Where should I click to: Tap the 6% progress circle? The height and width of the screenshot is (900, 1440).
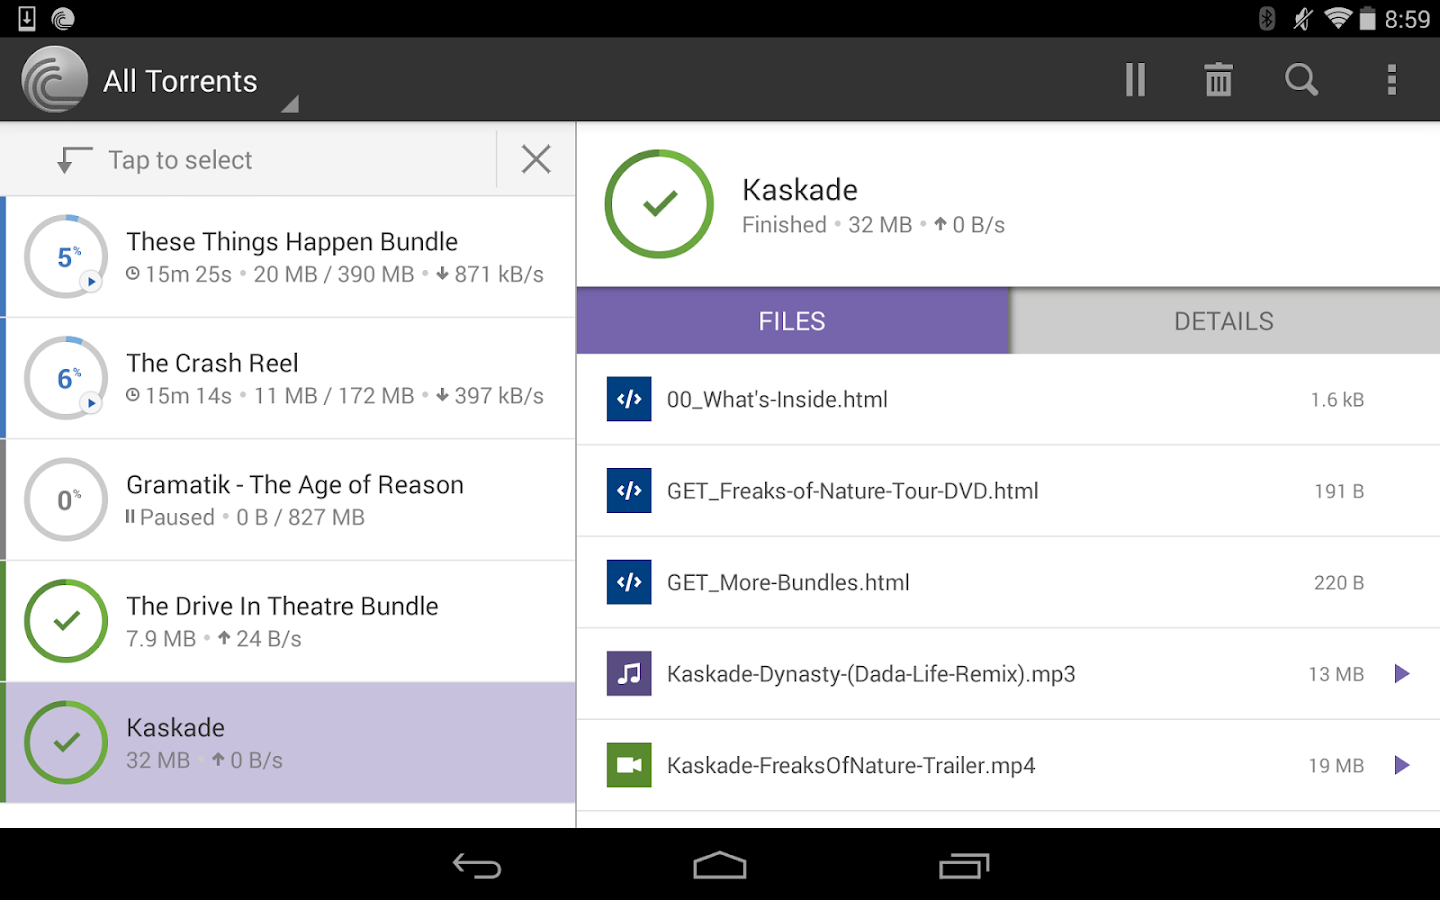66,378
